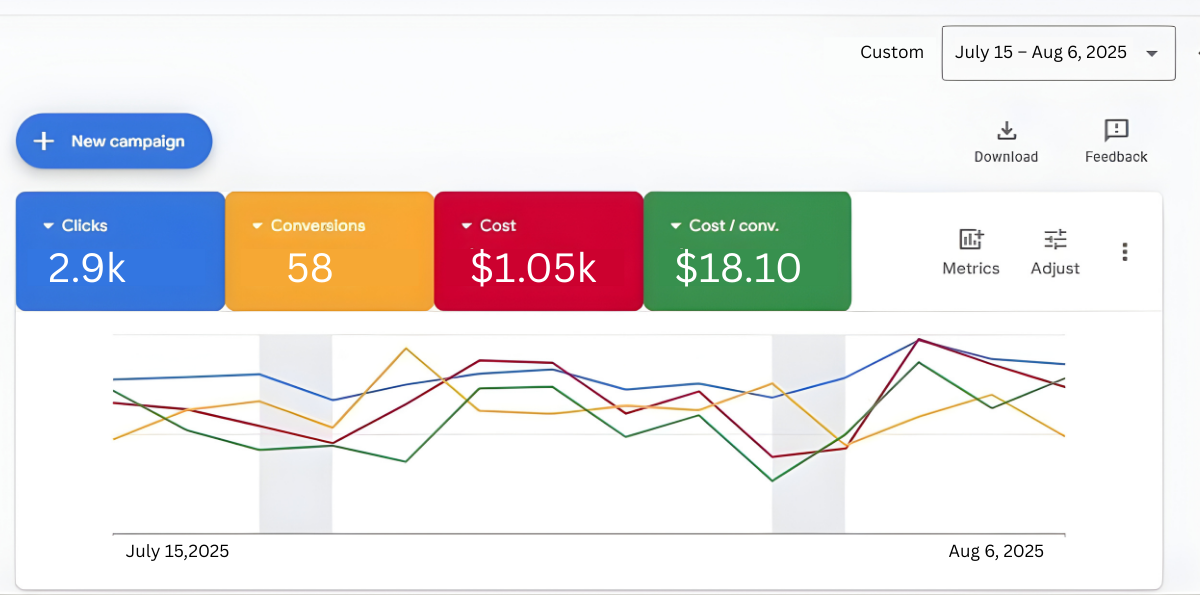Click the orange line's highest peak
1200x595 pixels.
(x=405, y=349)
